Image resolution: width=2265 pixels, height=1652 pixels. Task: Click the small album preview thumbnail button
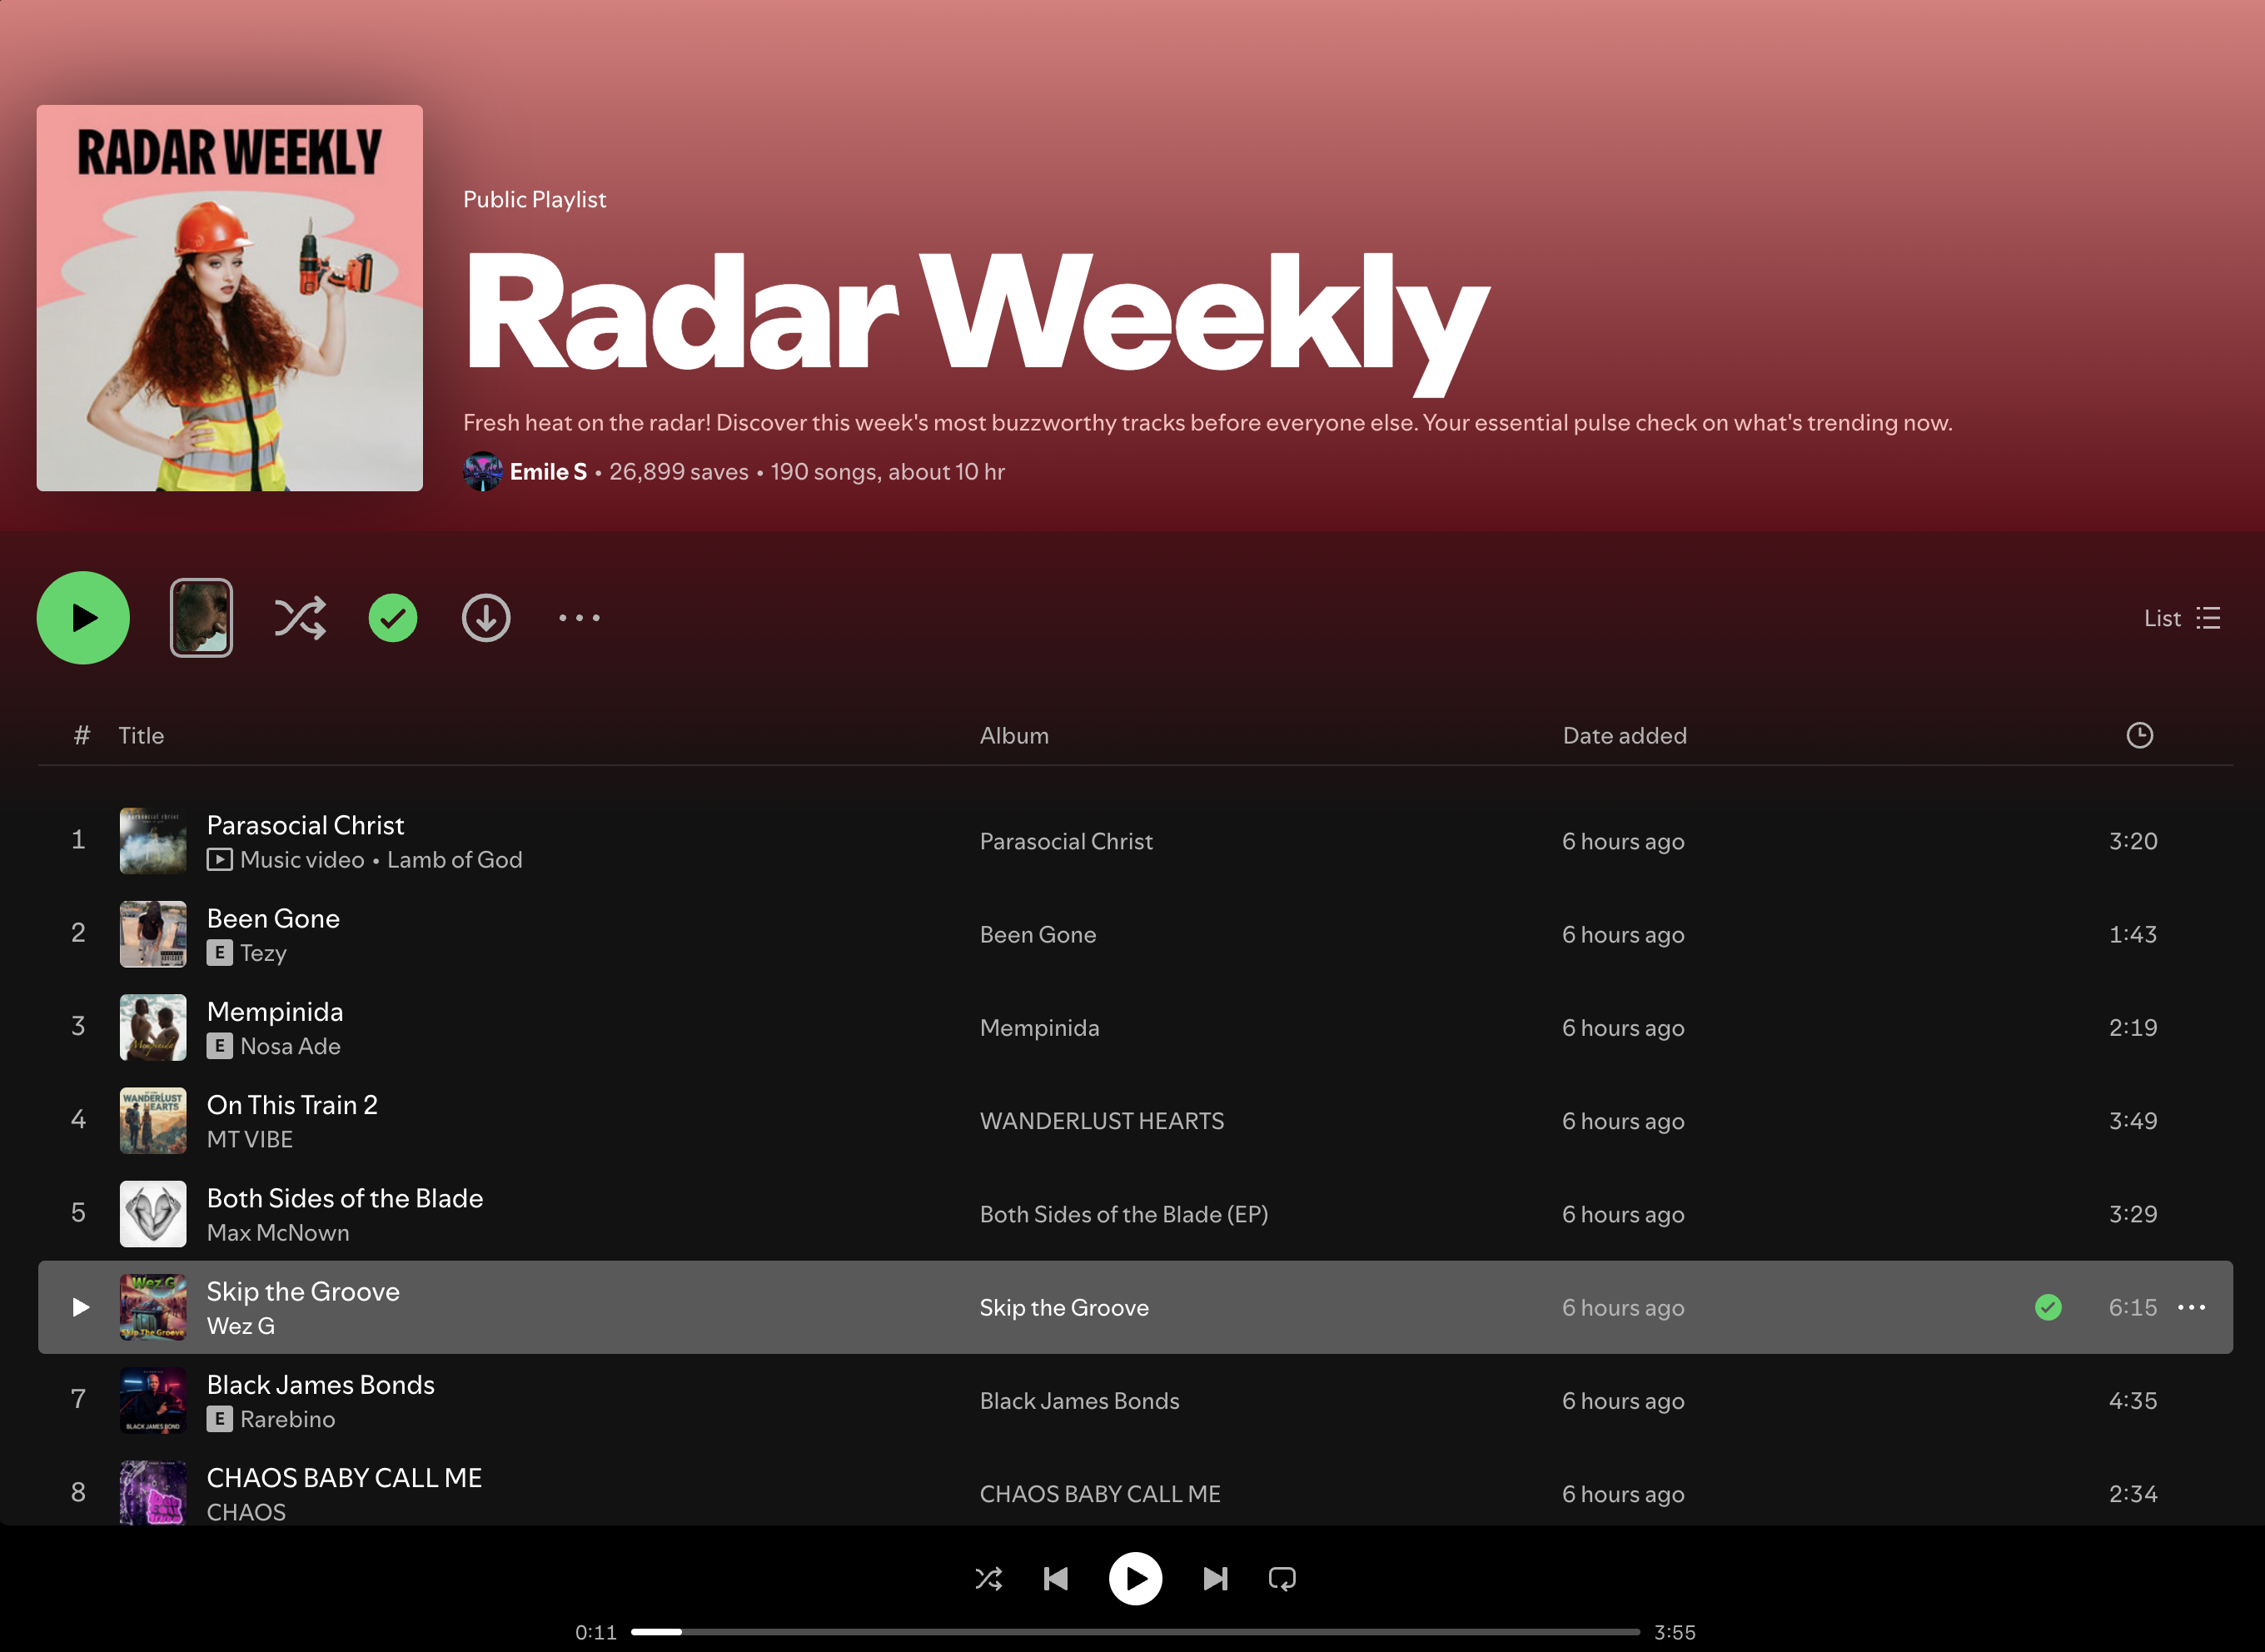click(201, 618)
